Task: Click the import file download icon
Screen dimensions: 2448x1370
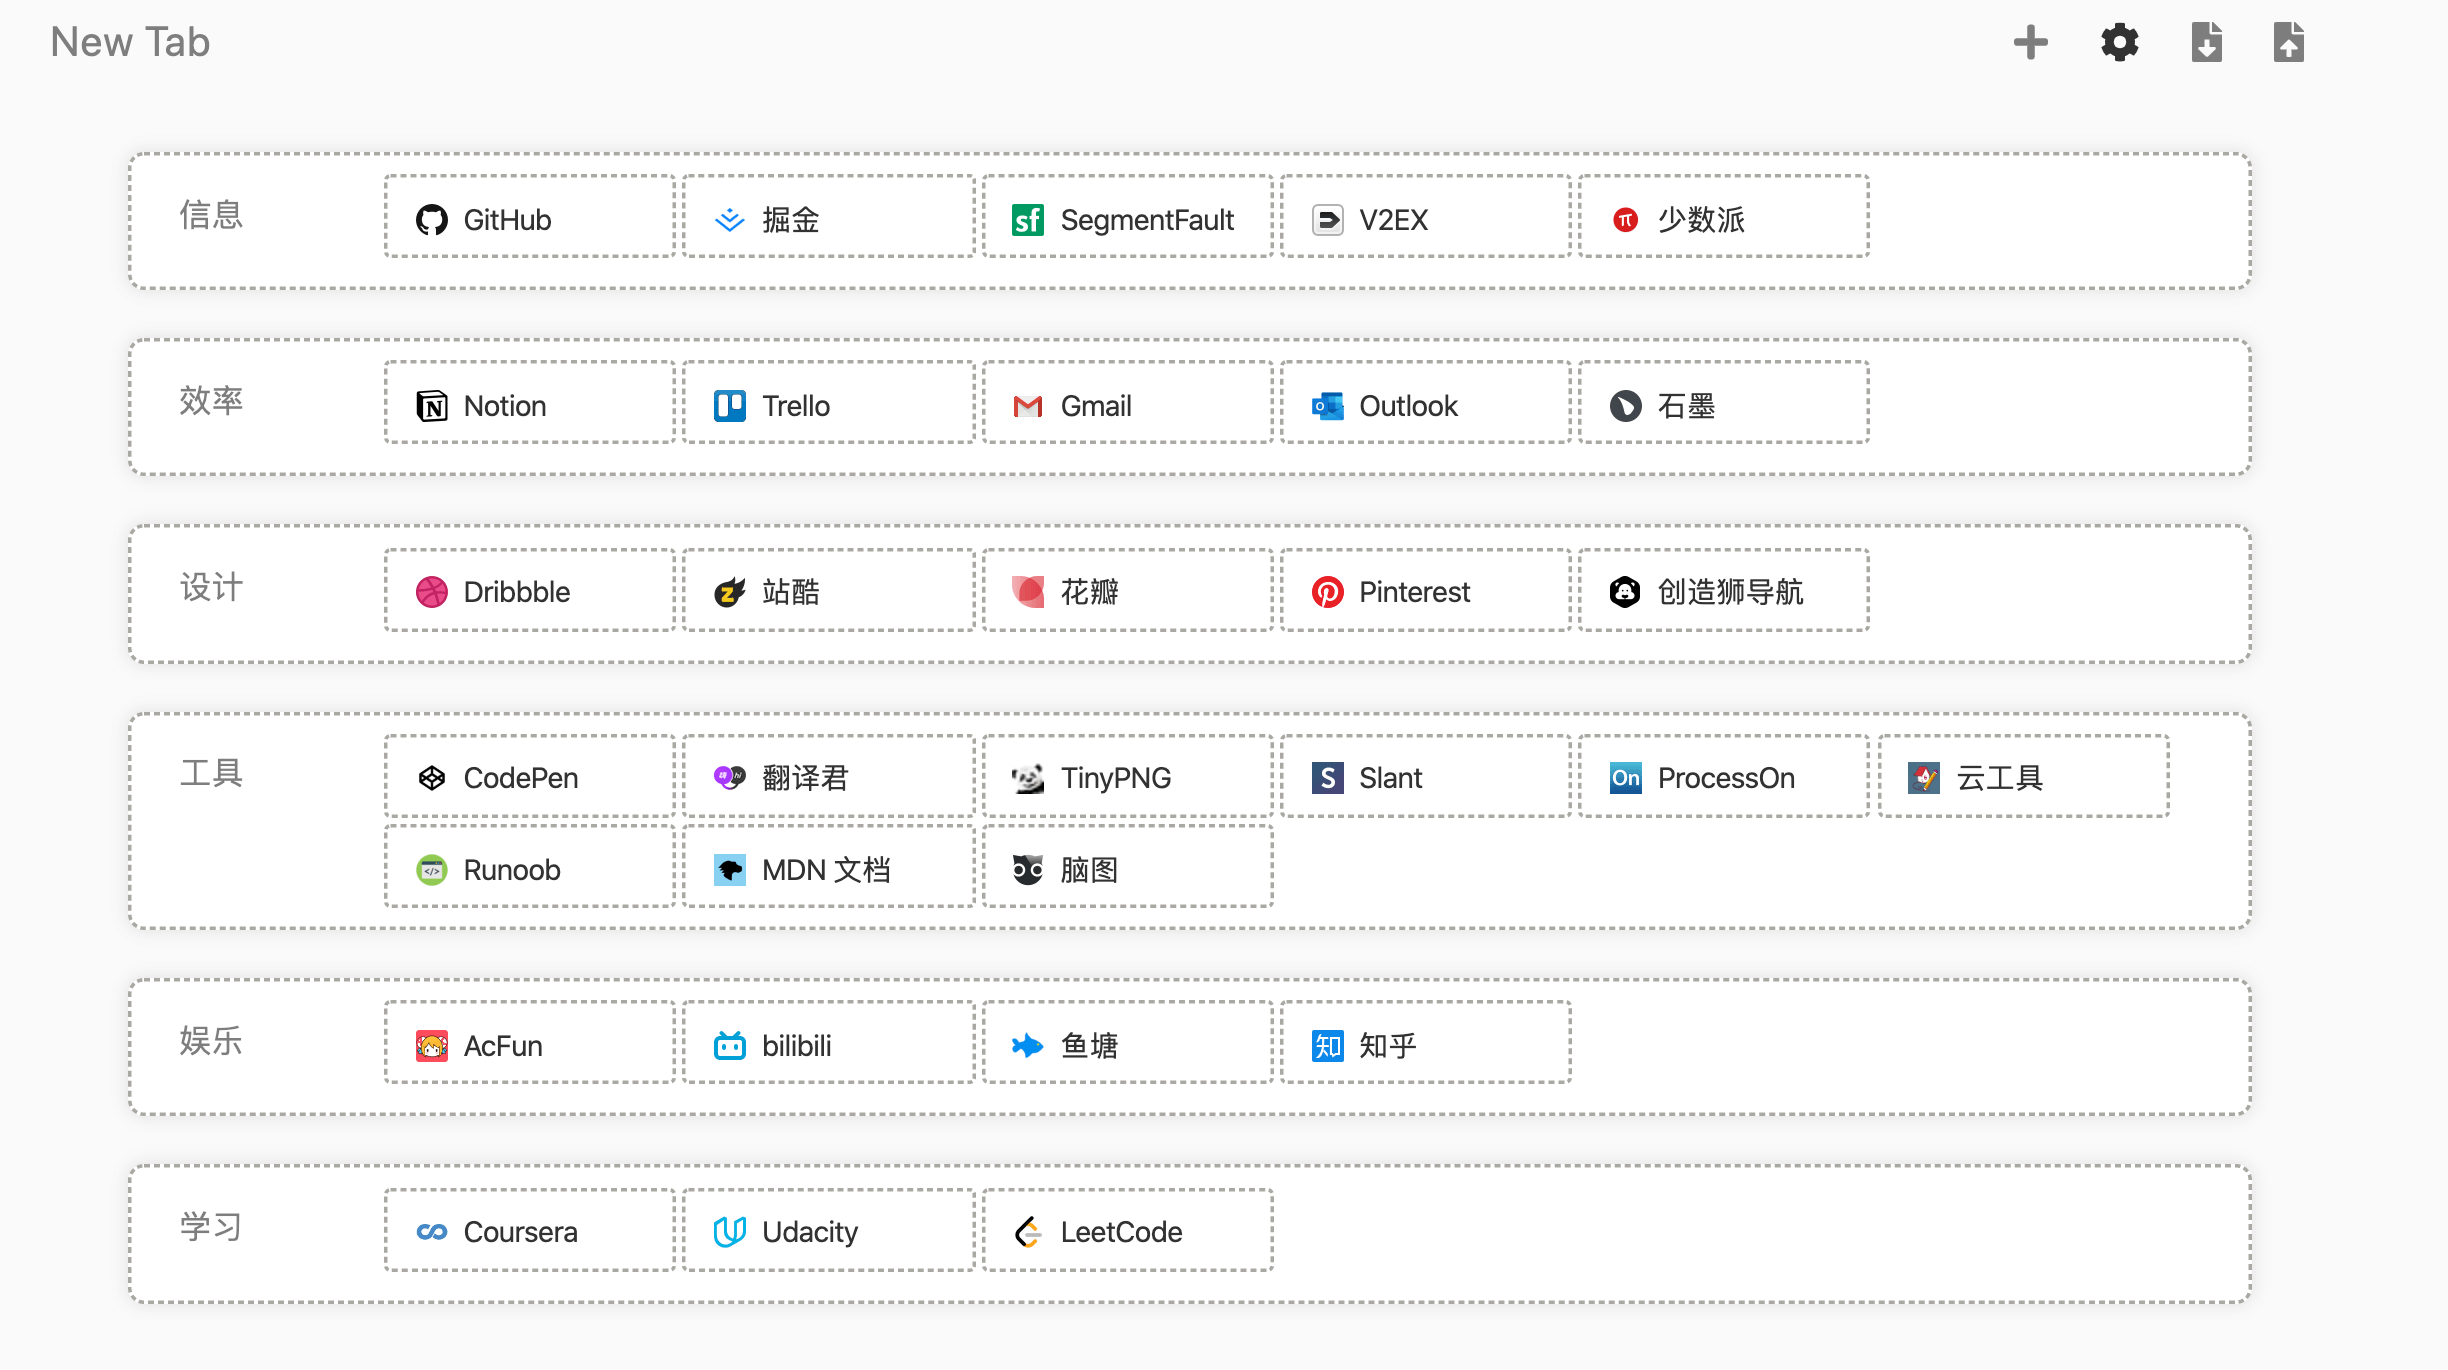Action: [2206, 43]
